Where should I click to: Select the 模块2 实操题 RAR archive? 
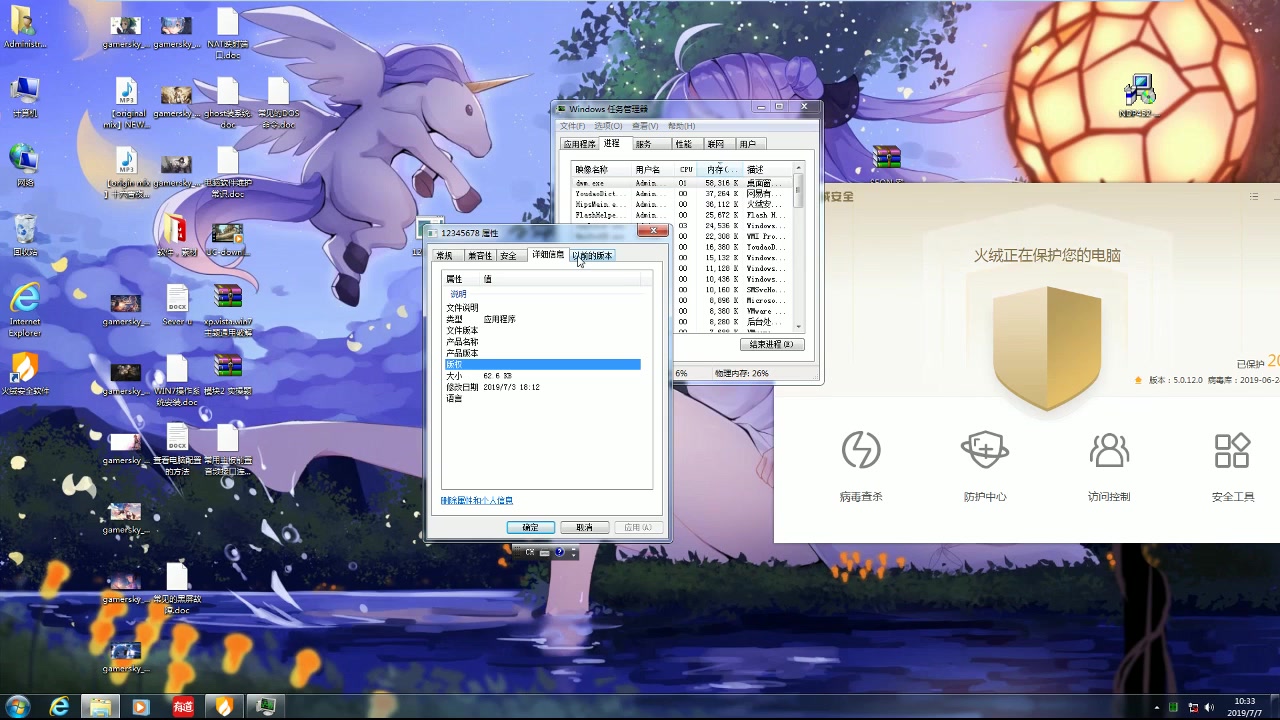228,375
